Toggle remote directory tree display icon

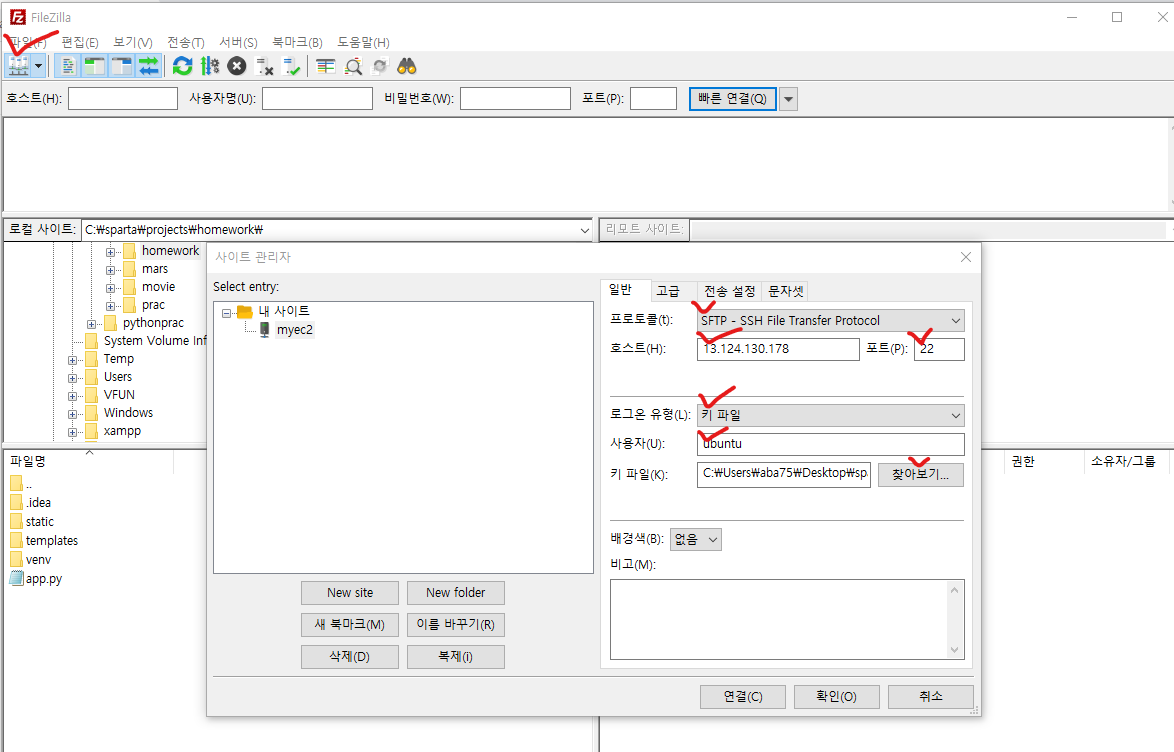(x=121, y=66)
